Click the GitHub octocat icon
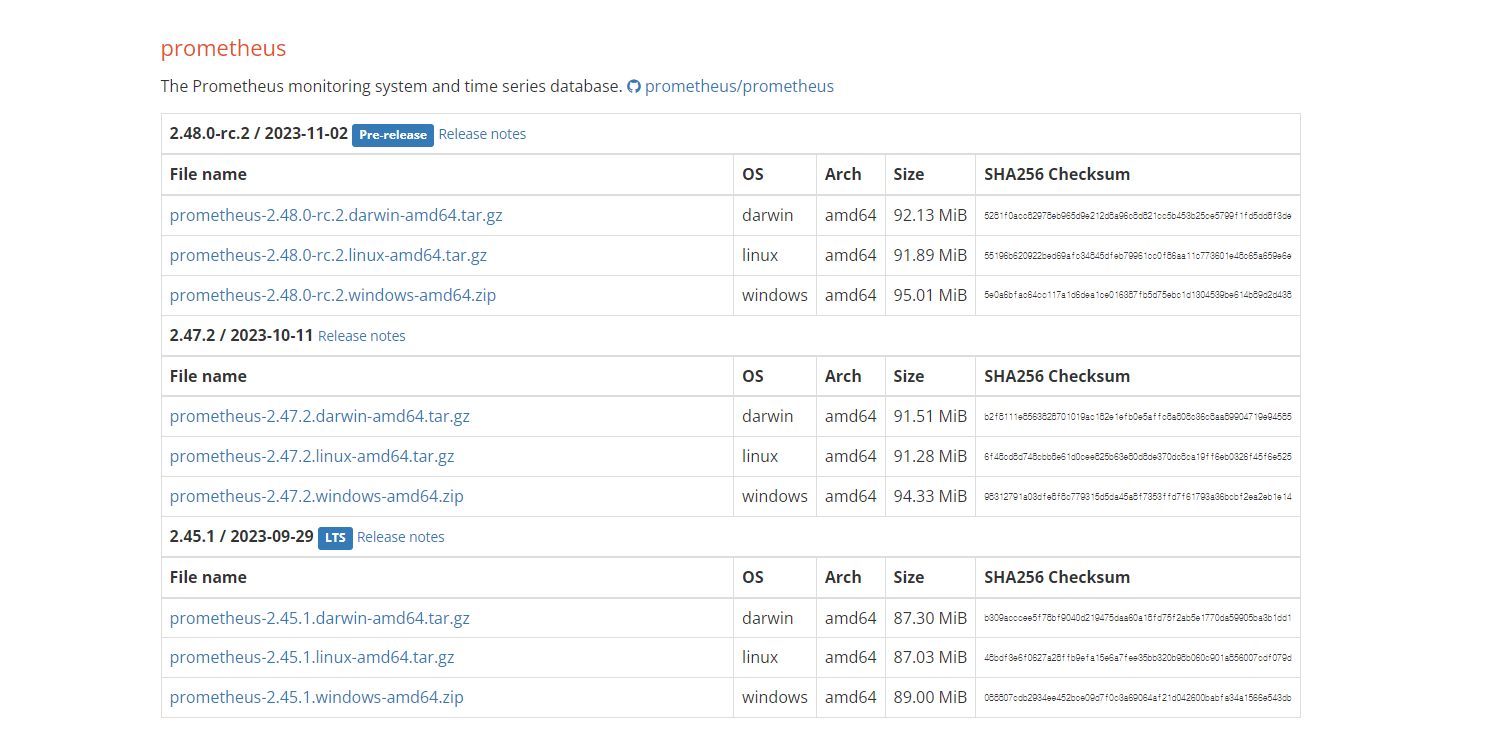Viewport: 1503px width, 752px height. [633, 87]
